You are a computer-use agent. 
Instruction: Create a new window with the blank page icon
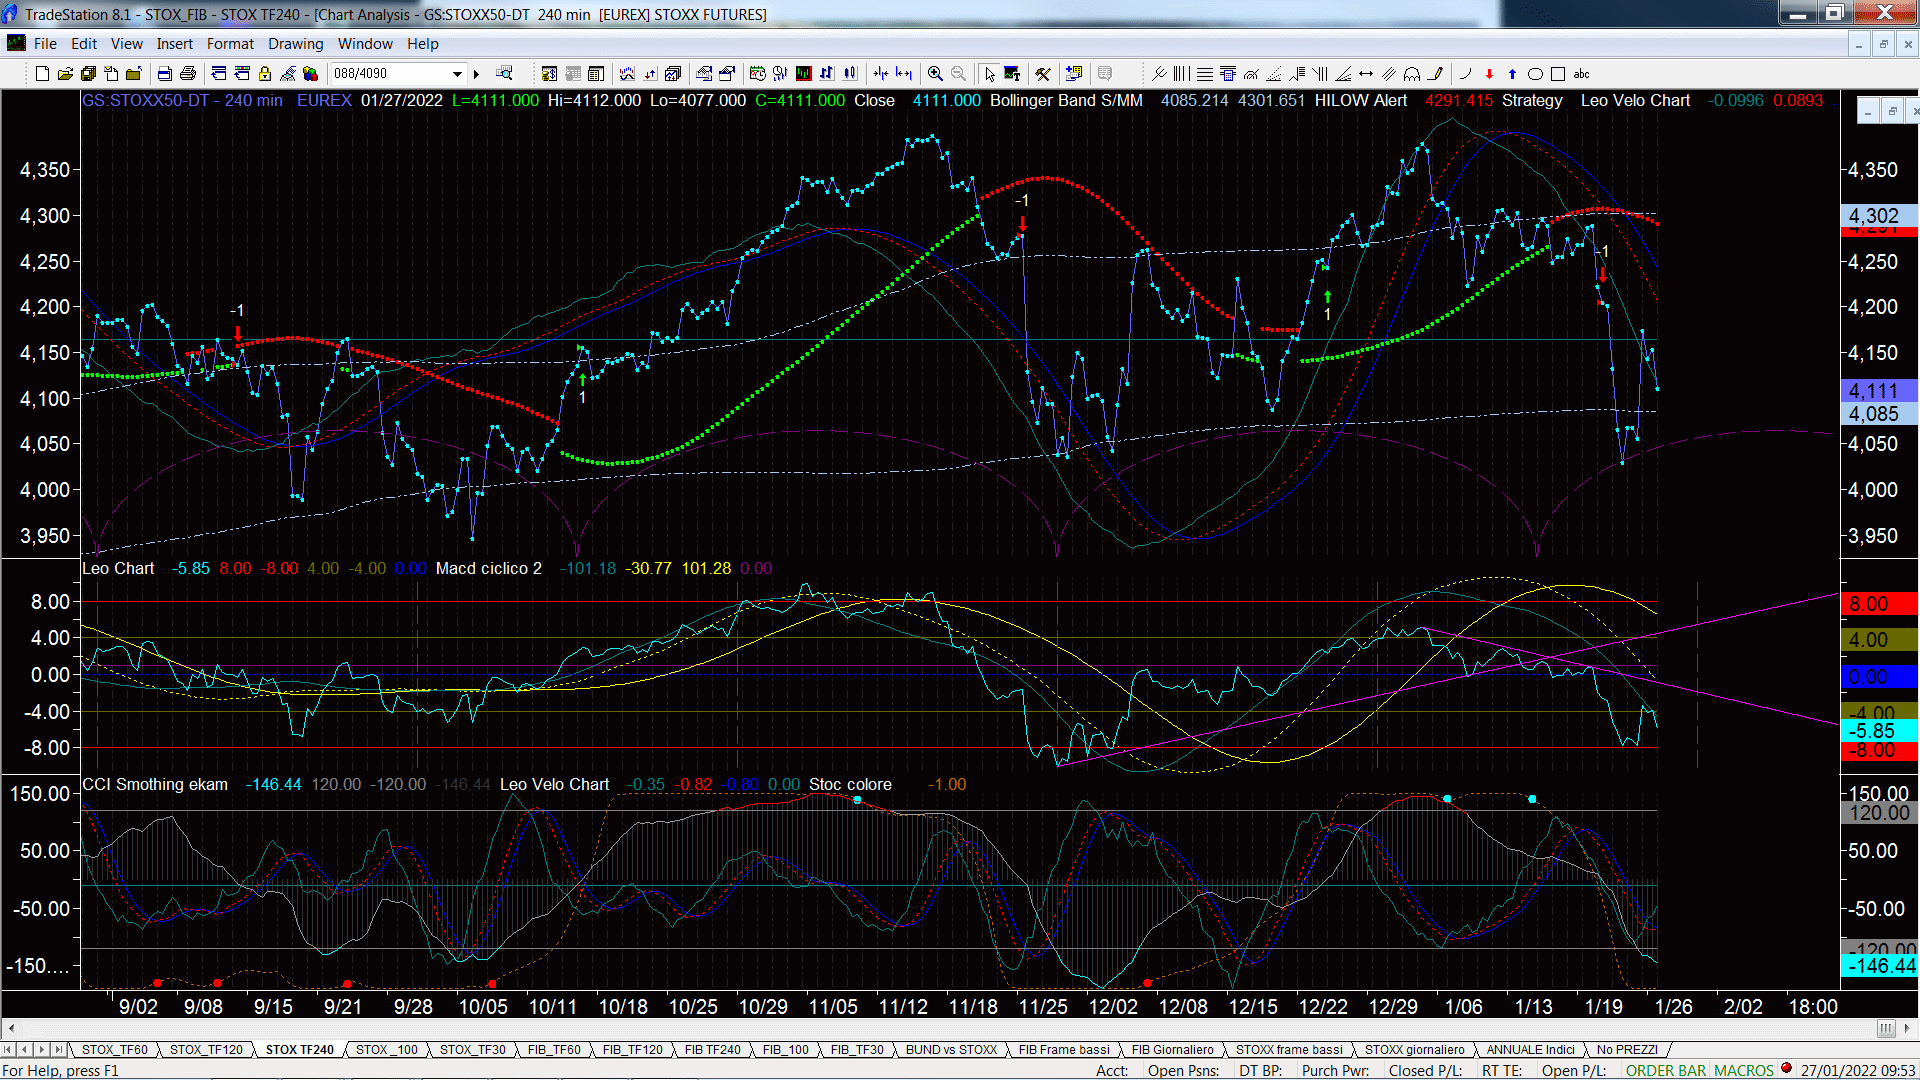42,74
